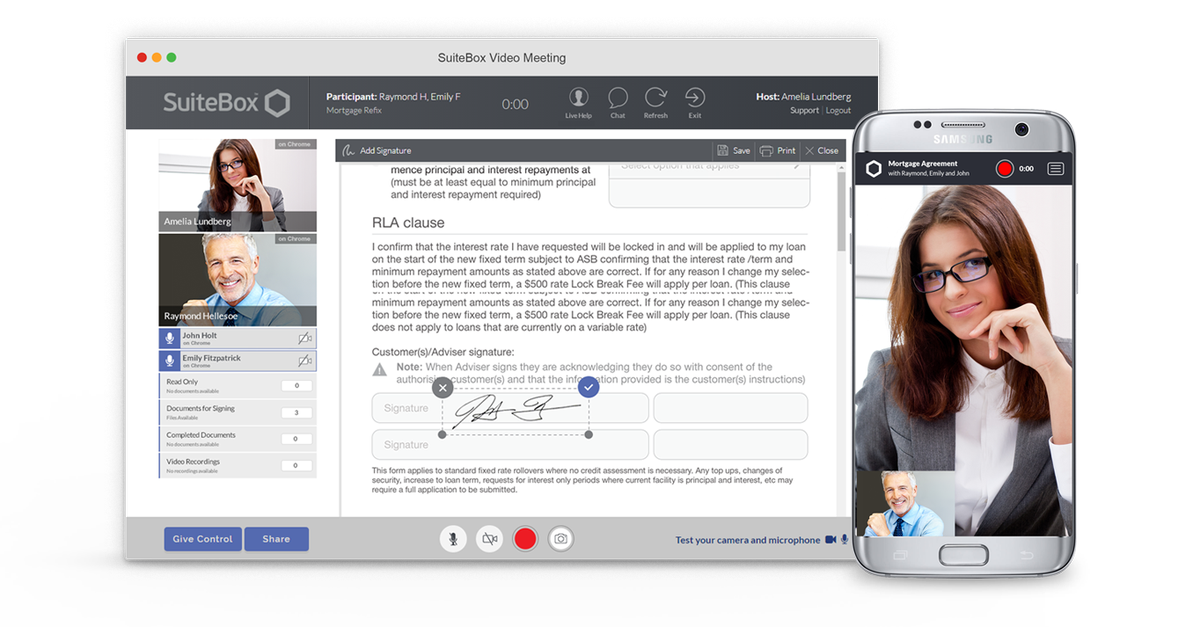
Task: Confirm the signature with the blue checkmark
Action: (x=589, y=386)
